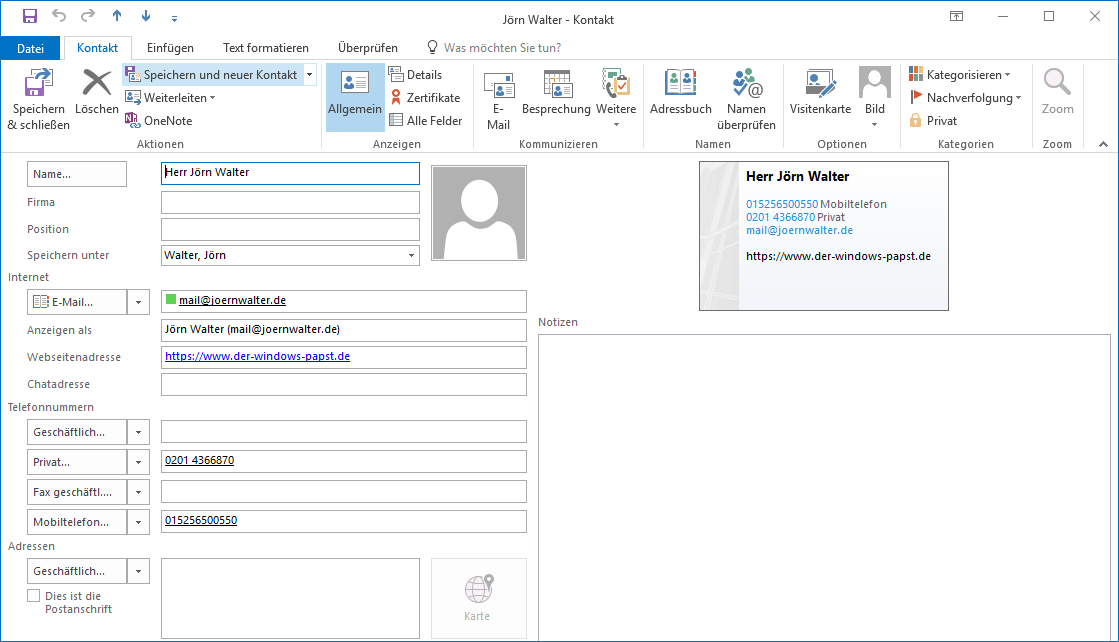Open the der-windows-papst.de website link

click(257, 356)
